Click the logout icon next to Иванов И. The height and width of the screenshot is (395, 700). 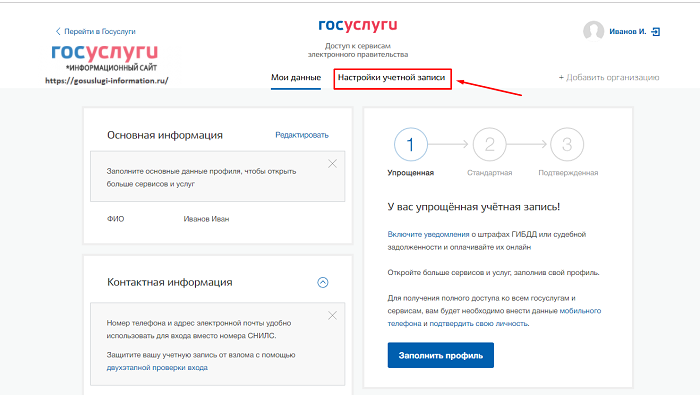[x=655, y=32]
